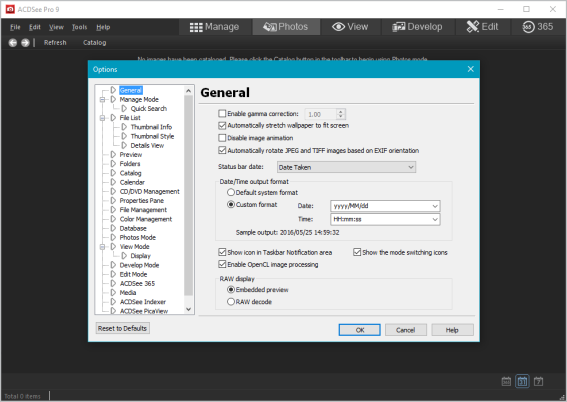
Task: Toggle Show the mode switching icons
Action: pyautogui.click(x=357, y=252)
